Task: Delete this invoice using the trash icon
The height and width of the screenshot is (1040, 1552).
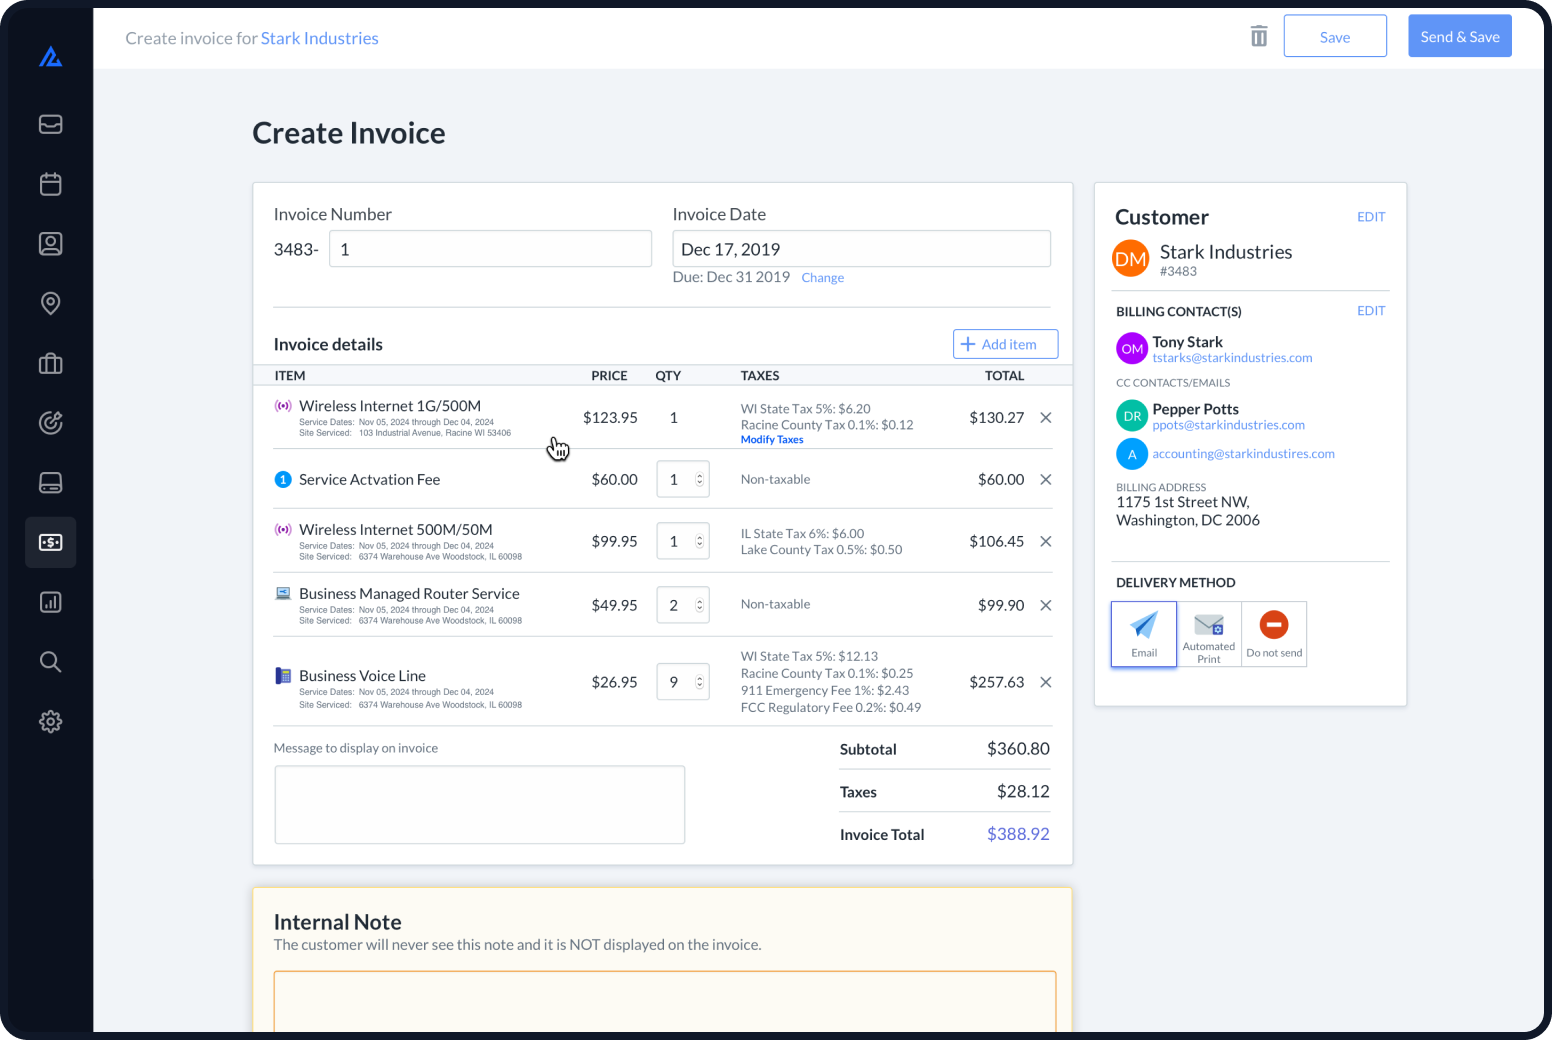Action: pos(1258,35)
